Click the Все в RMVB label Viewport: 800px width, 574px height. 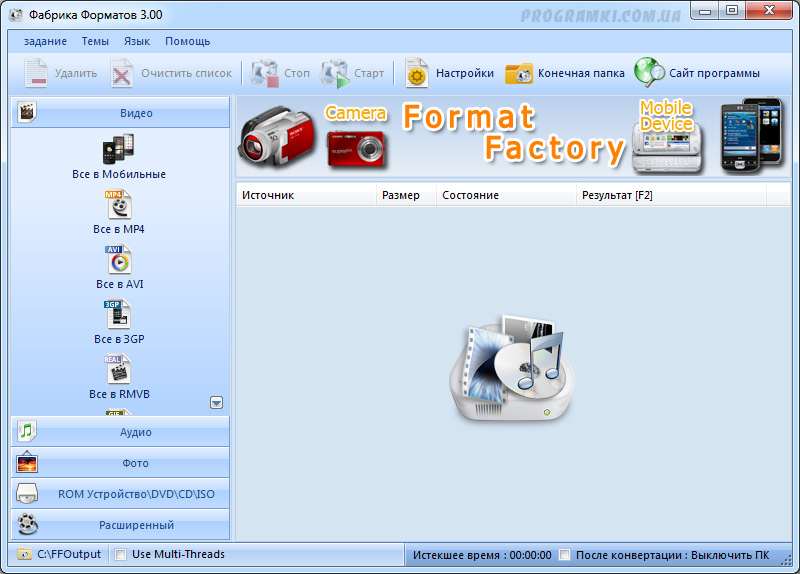pos(119,394)
